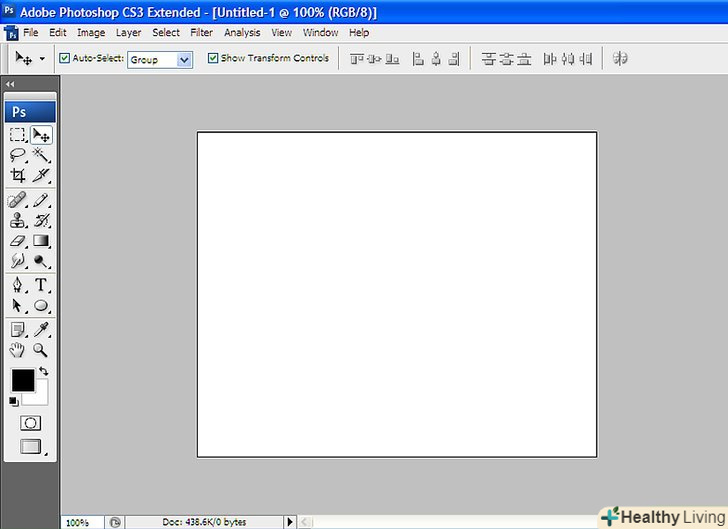Click Distribute Bottom Edges icon
The width and height of the screenshot is (728, 529).
point(524,59)
